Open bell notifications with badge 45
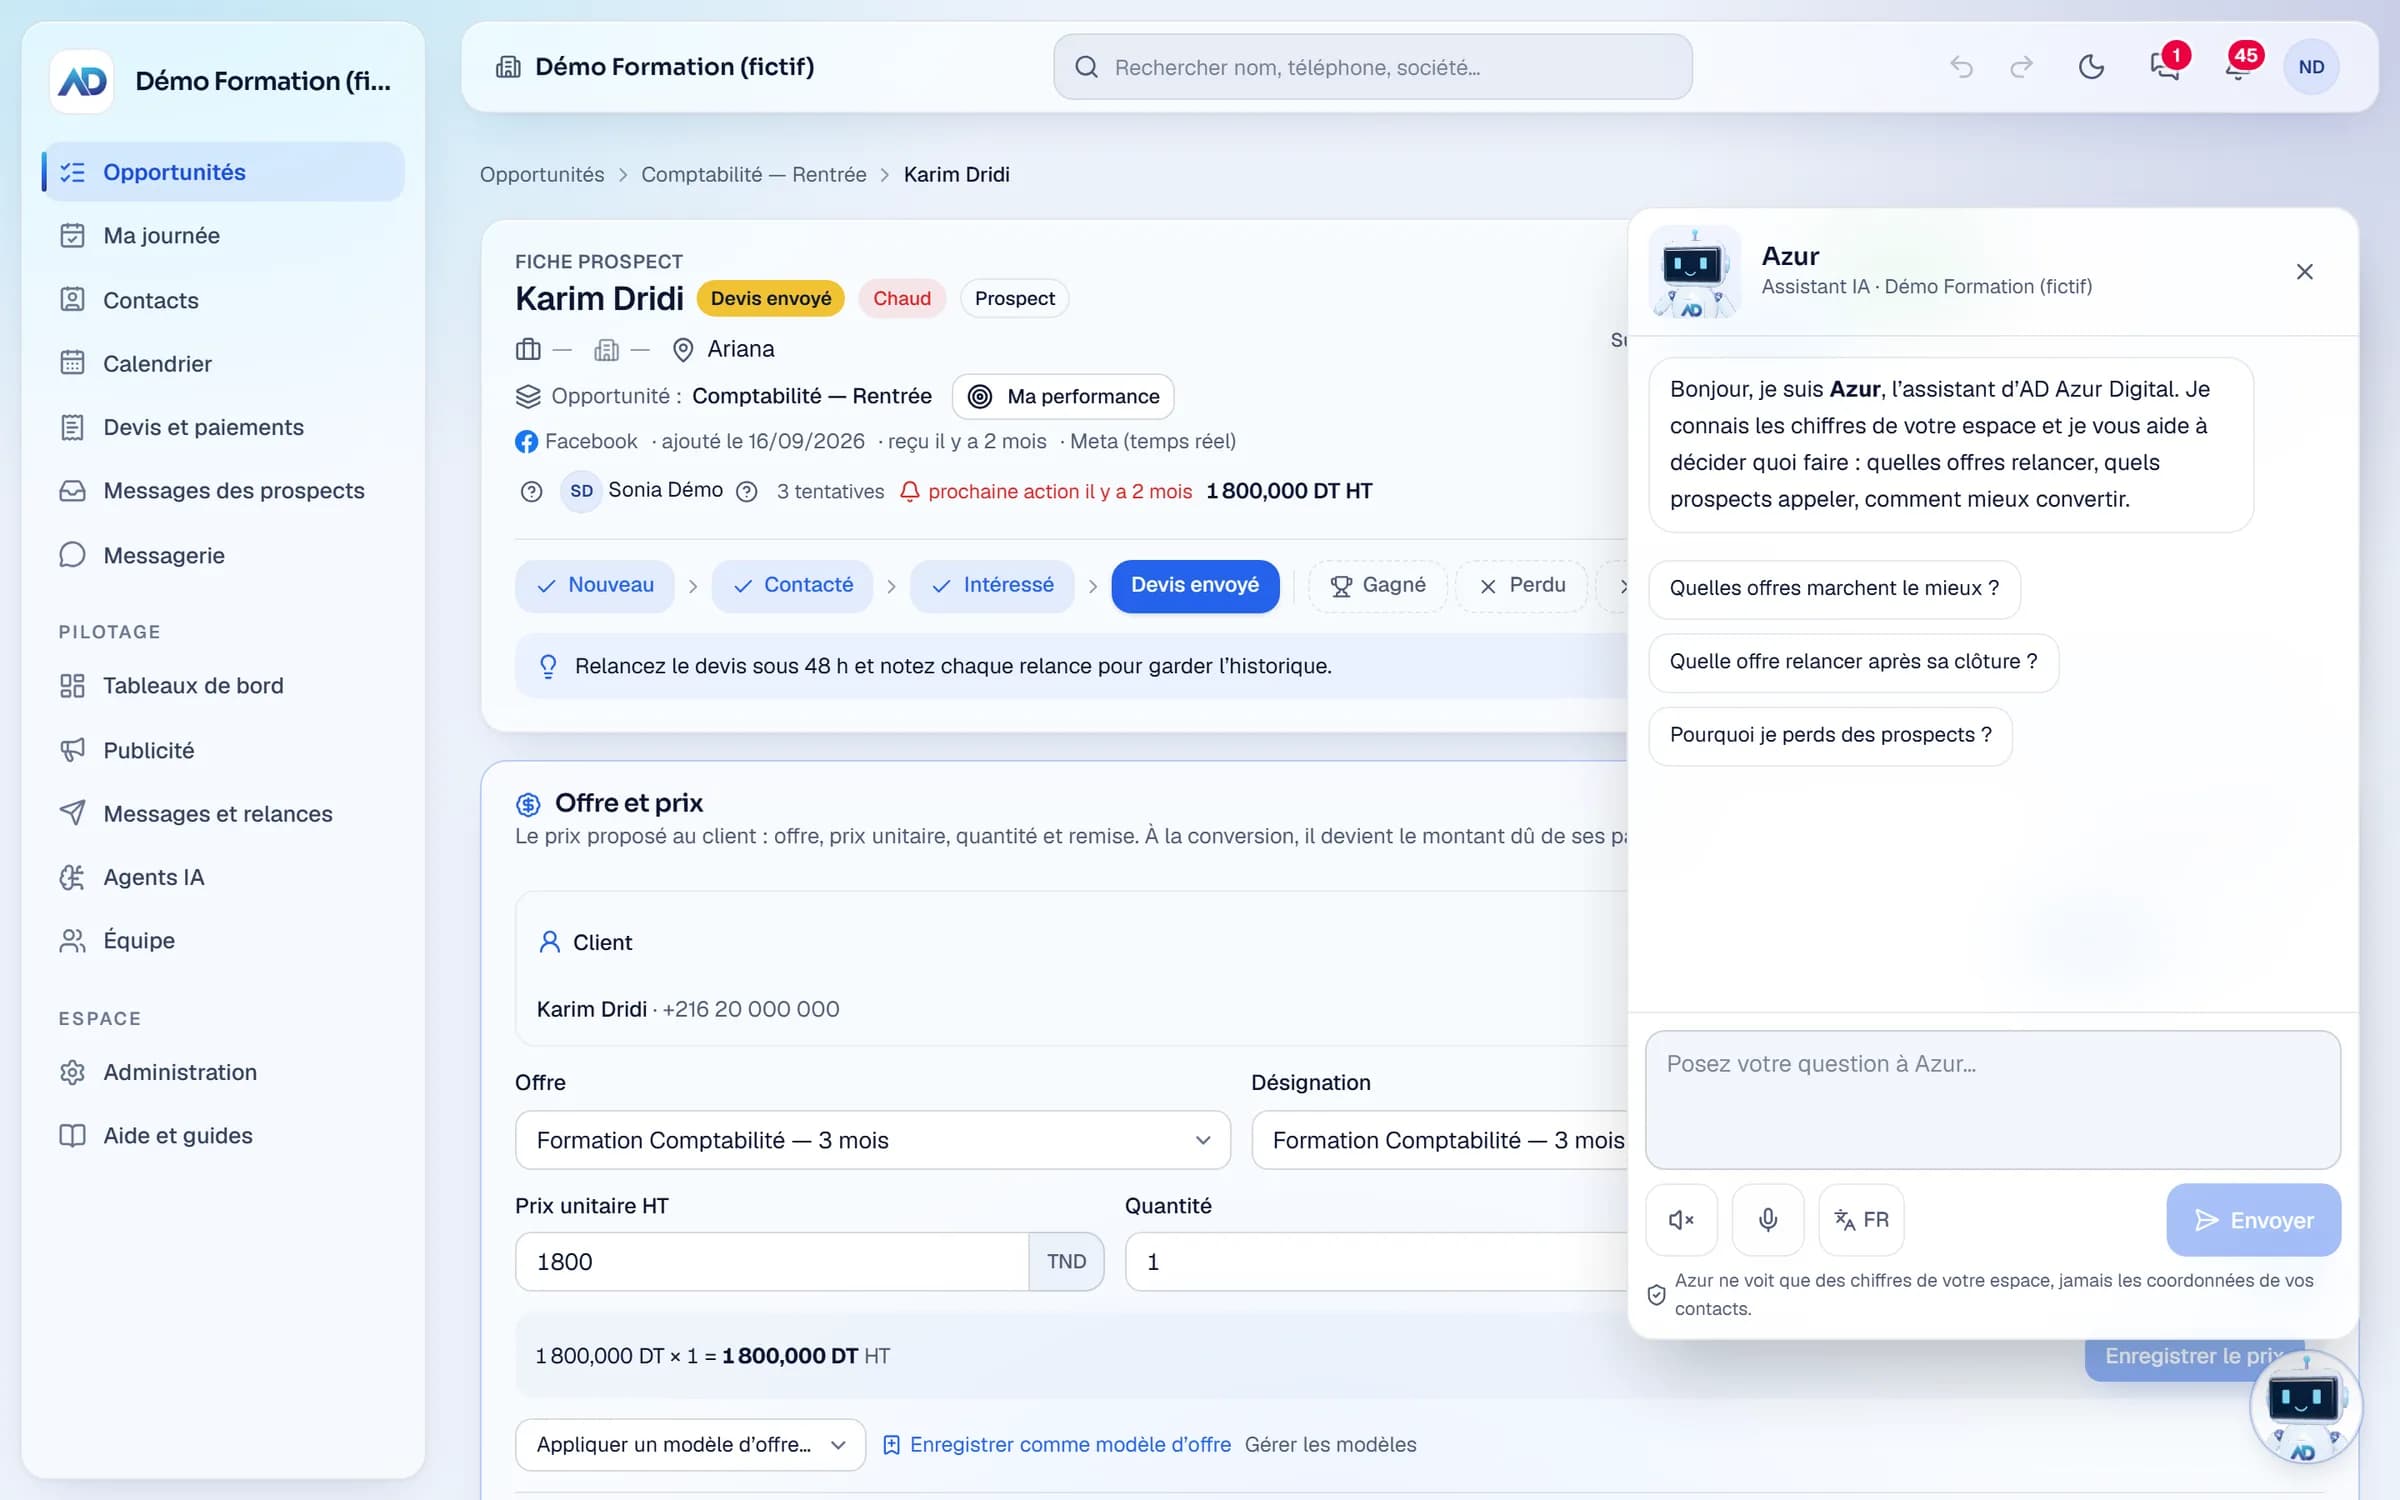Image resolution: width=2400 pixels, height=1500 pixels. (2238, 67)
